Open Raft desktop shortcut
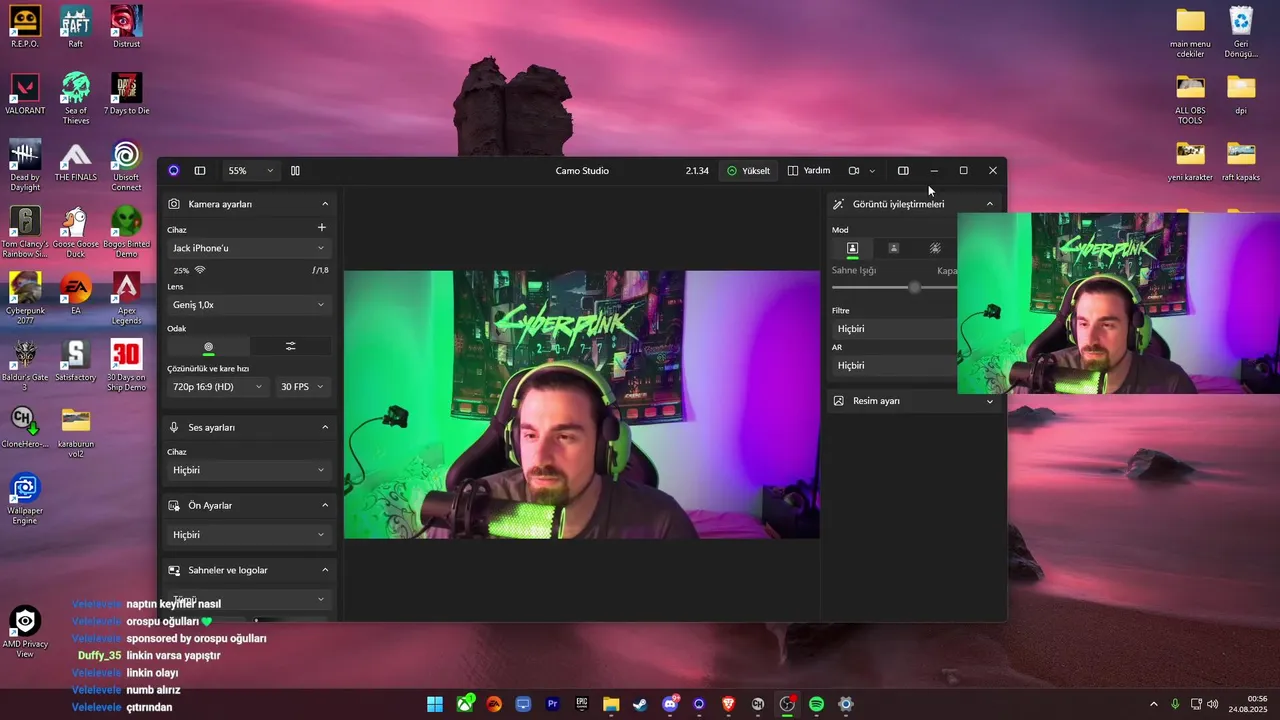 point(76,27)
